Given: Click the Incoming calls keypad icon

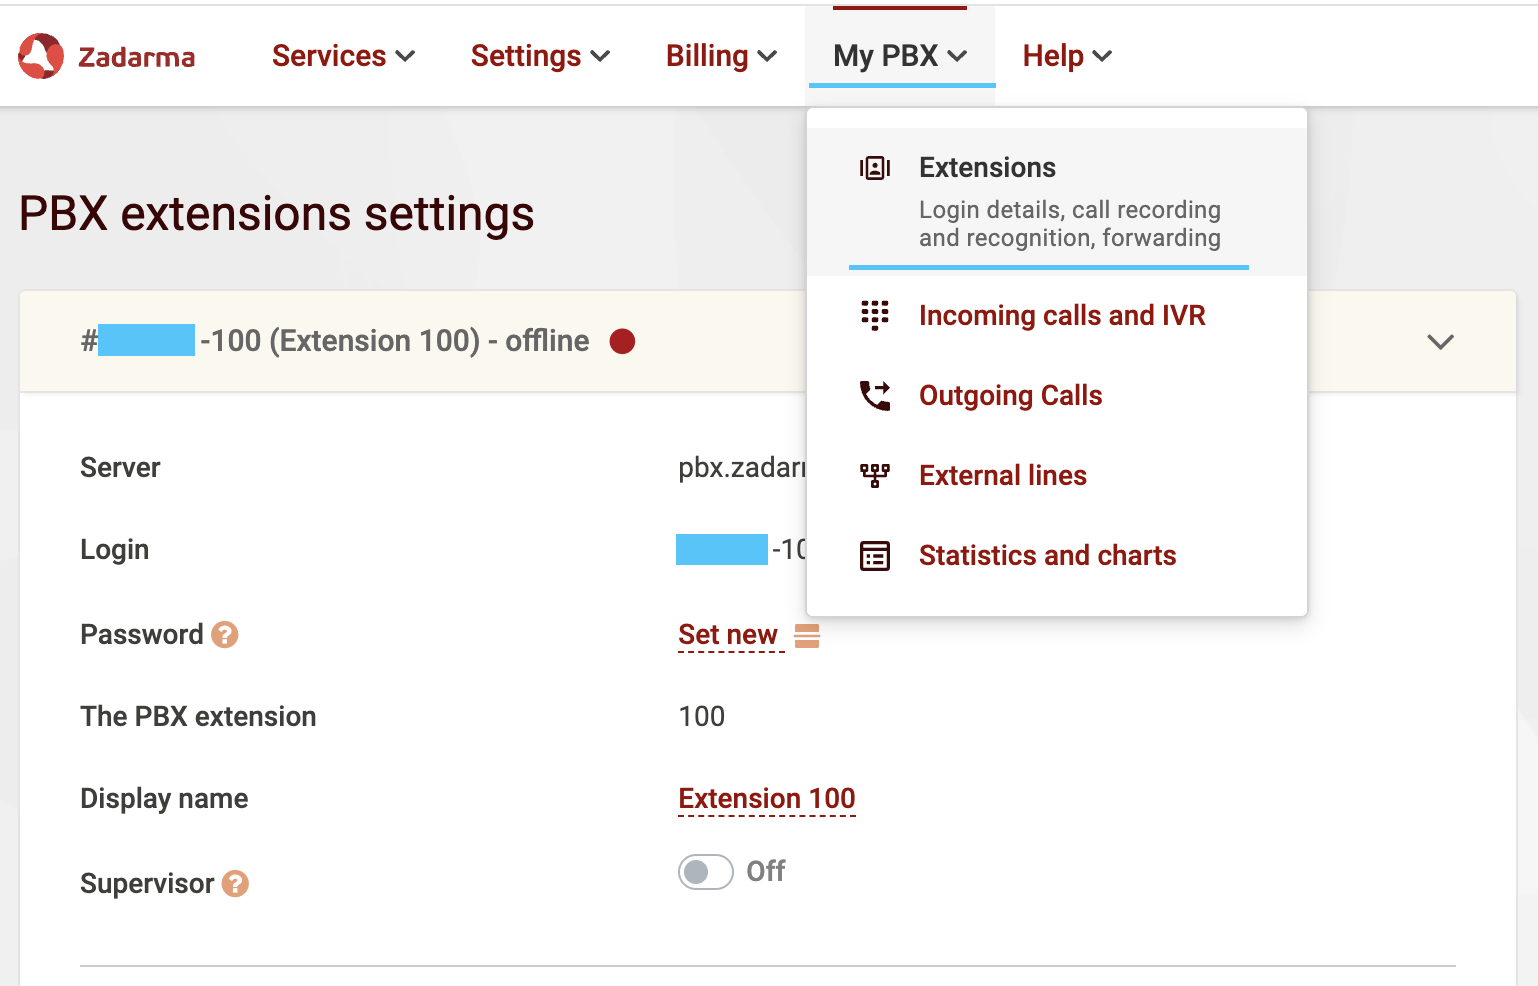Looking at the screenshot, I should click(x=874, y=315).
